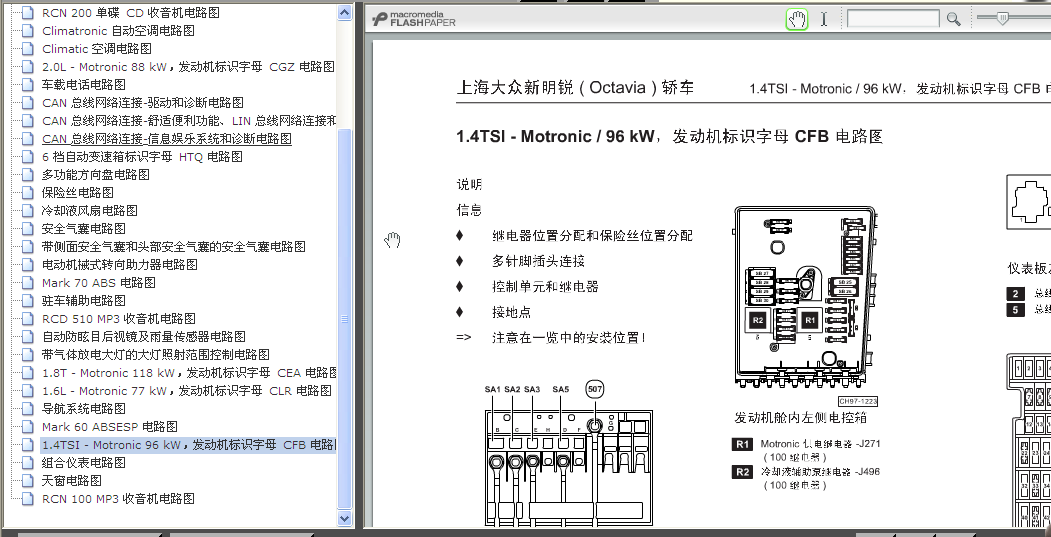Click the down arrow of tree scrollbar
Screen dimensions: 1051x537
(x=345, y=518)
